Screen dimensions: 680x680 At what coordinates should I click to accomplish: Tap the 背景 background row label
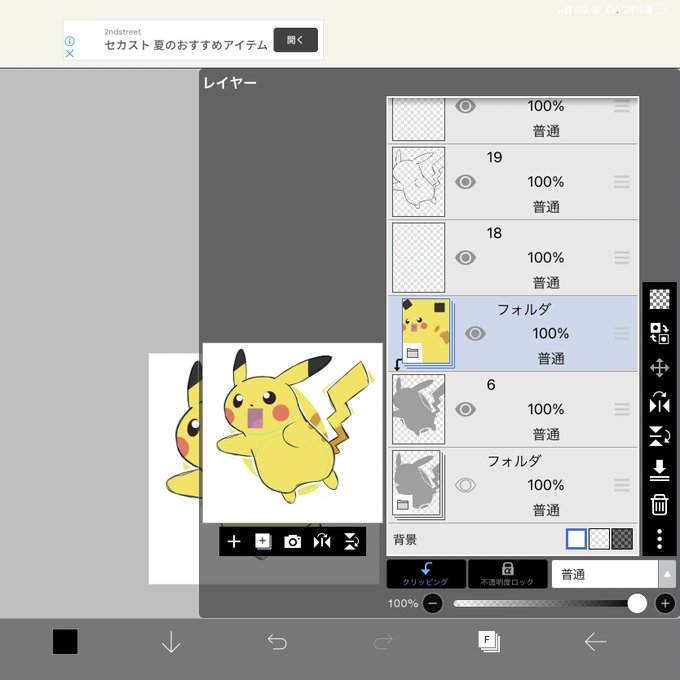tap(405, 539)
